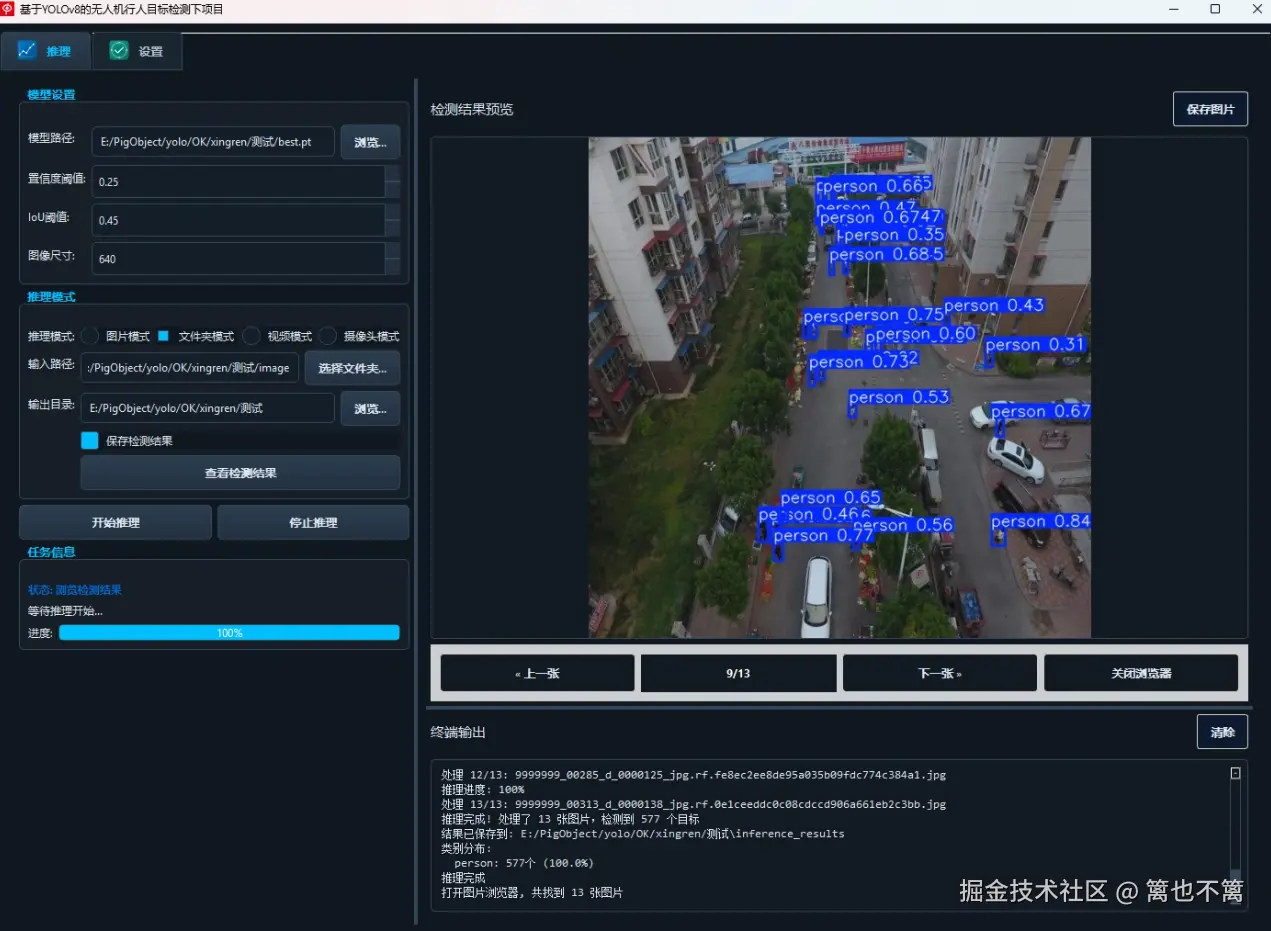
Task: Click 清除 to clear the terminal output
Action: point(1222,731)
